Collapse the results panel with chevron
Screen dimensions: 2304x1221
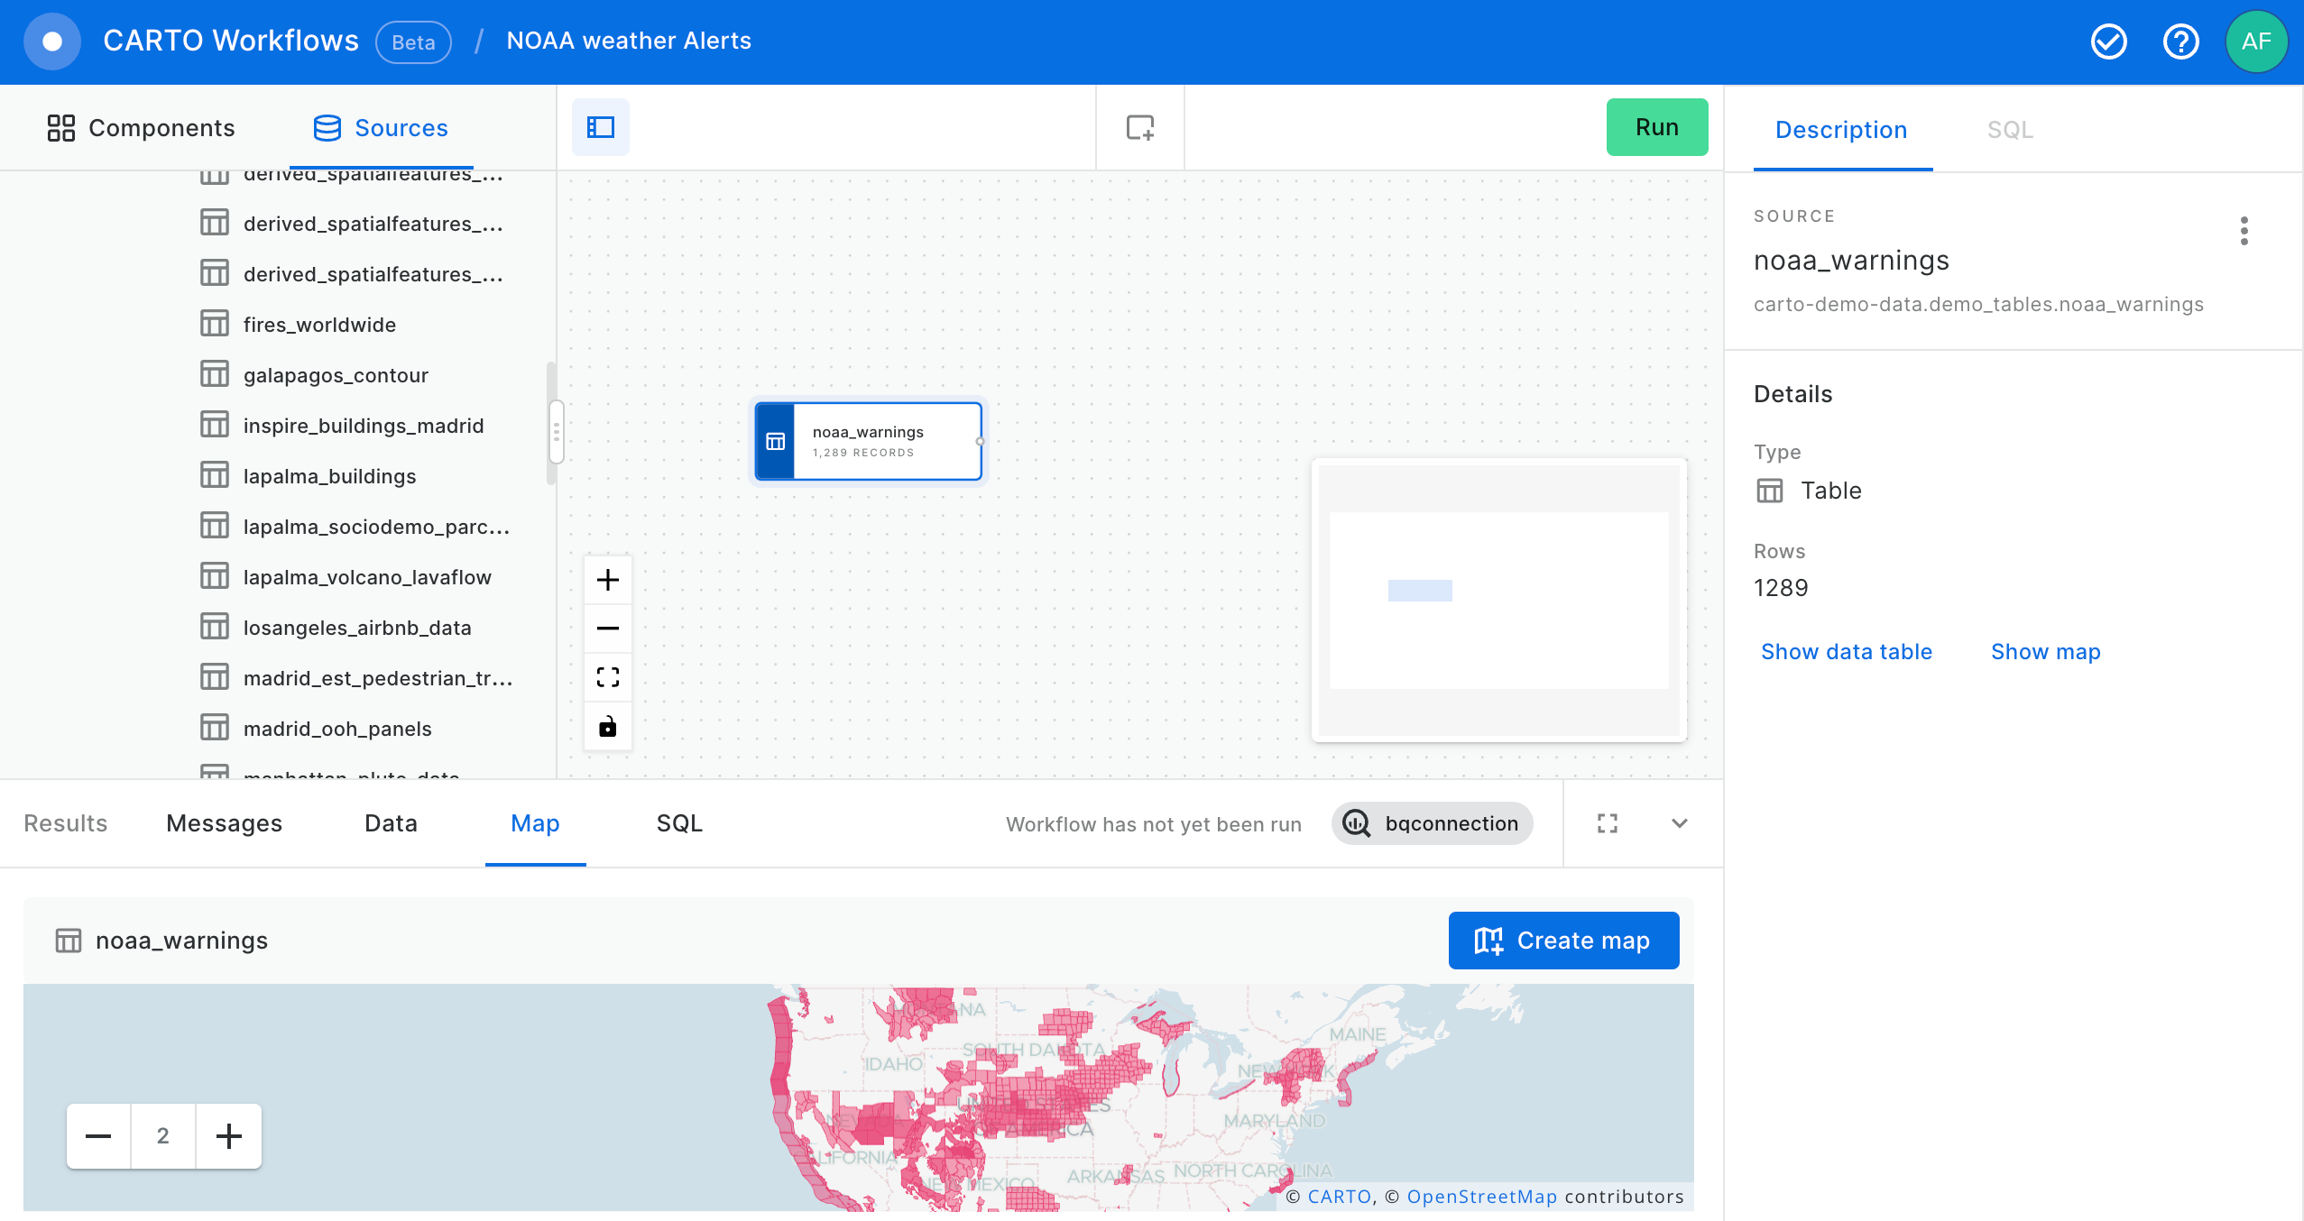[1679, 823]
